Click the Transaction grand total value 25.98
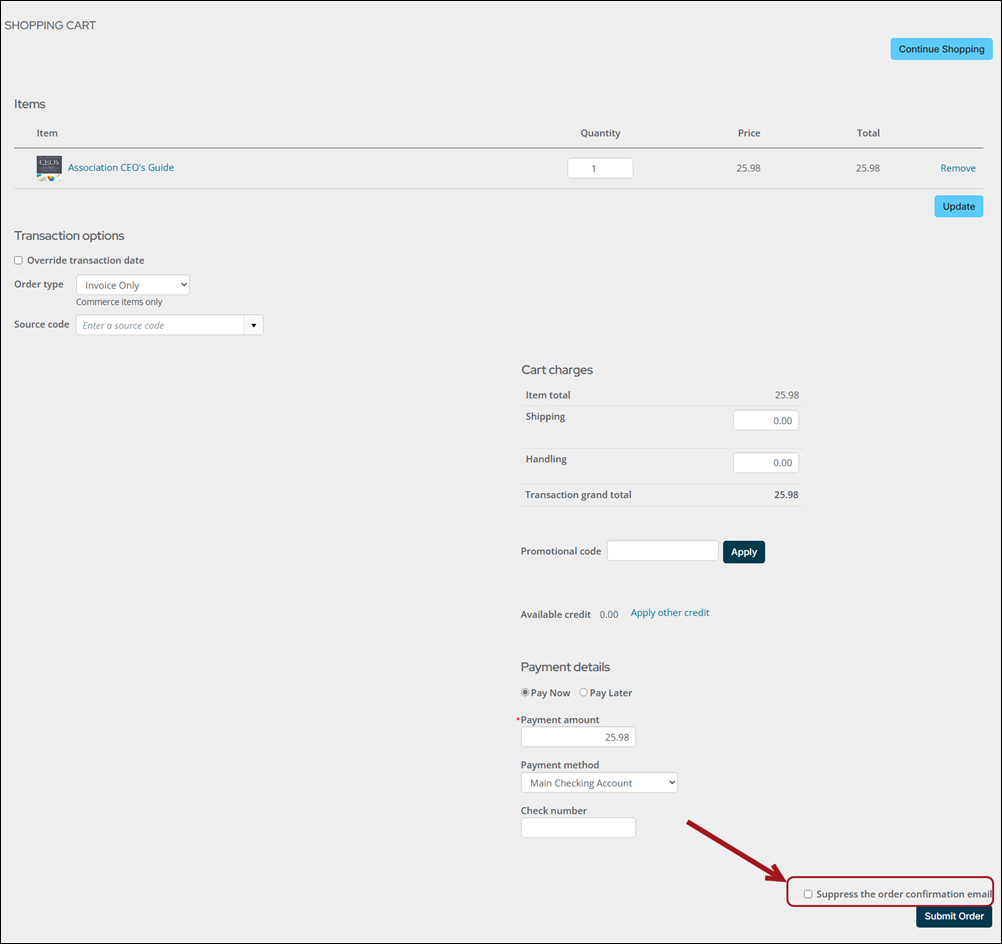 (x=786, y=495)
